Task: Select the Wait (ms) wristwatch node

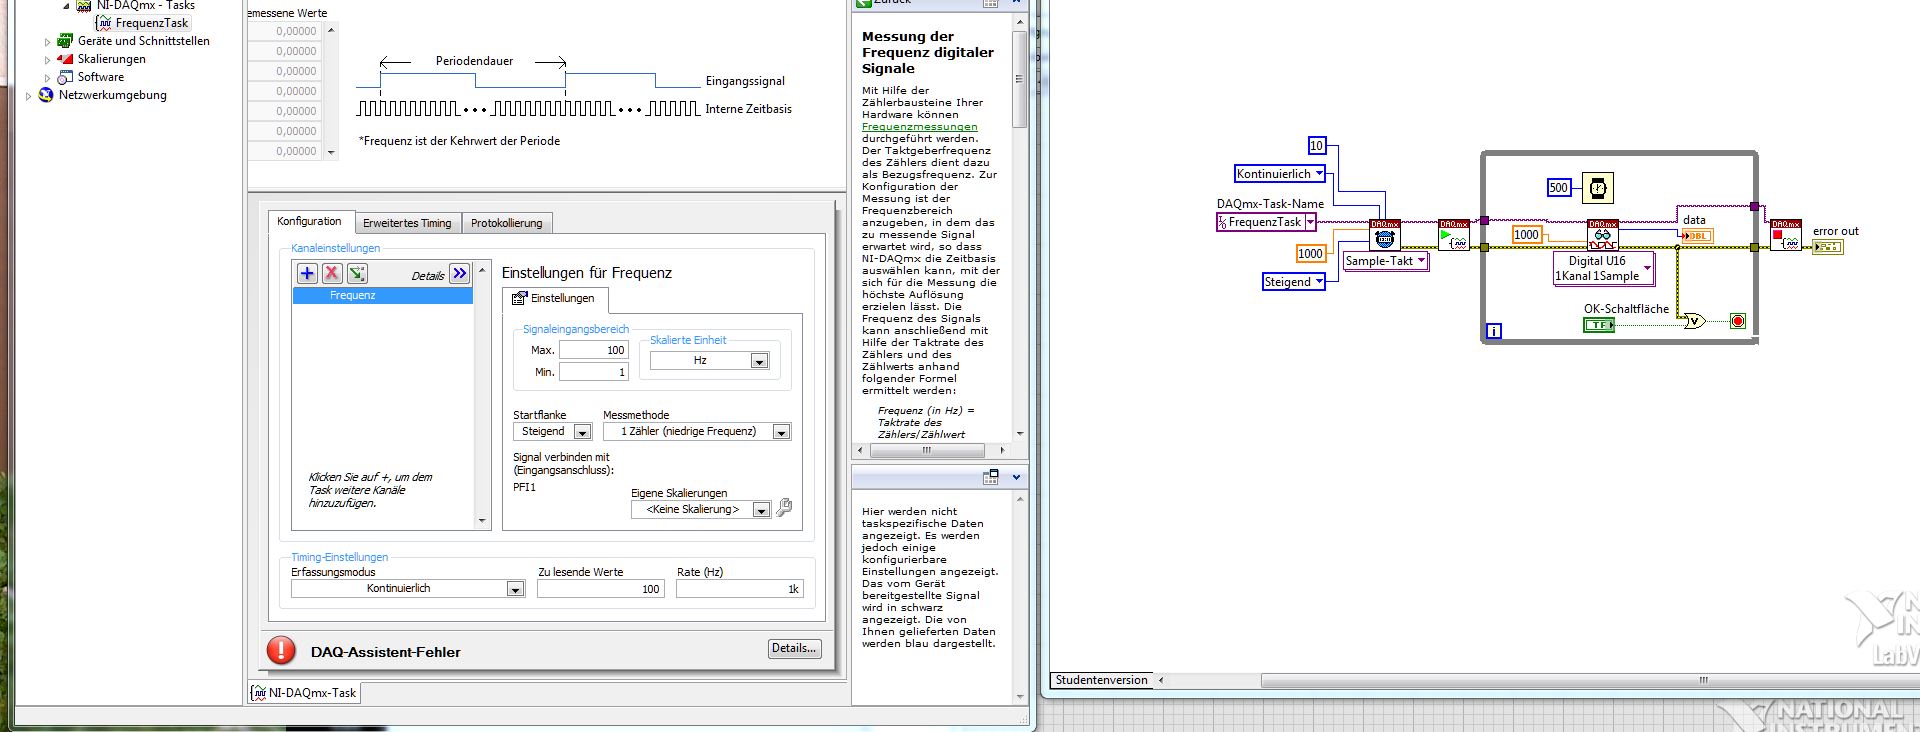Action: tap(1598, 188)
